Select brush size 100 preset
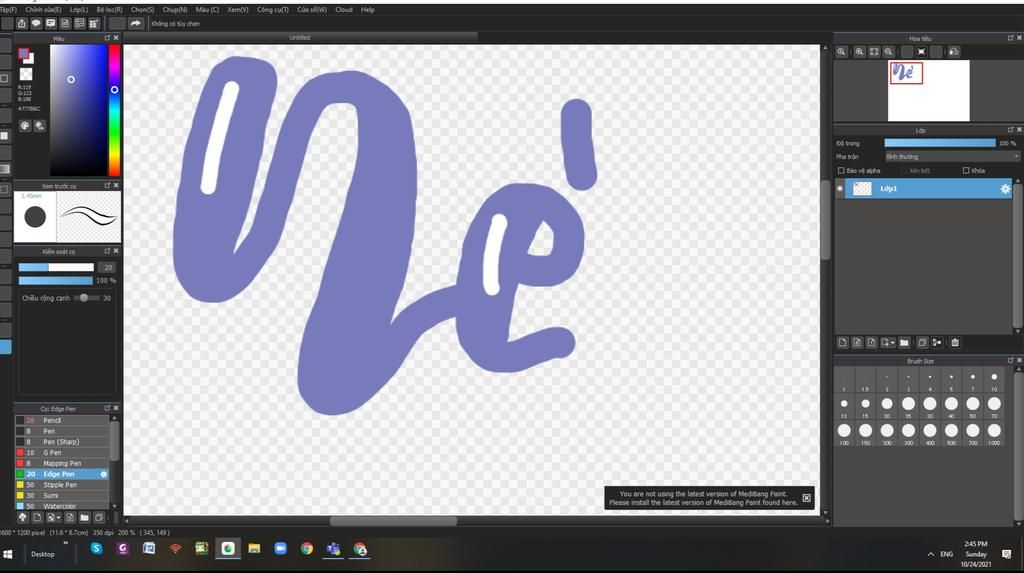1024x573 pixels. pos(844,434)
